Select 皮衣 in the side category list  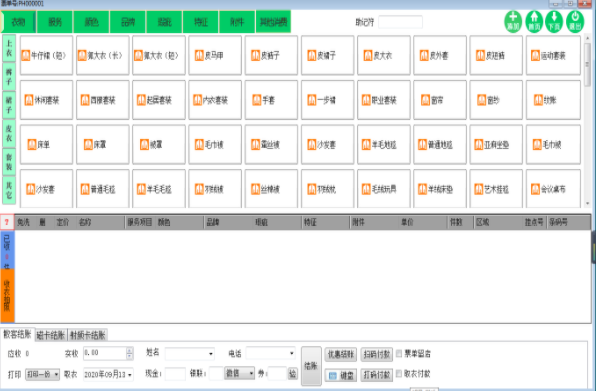coord(9,134)
